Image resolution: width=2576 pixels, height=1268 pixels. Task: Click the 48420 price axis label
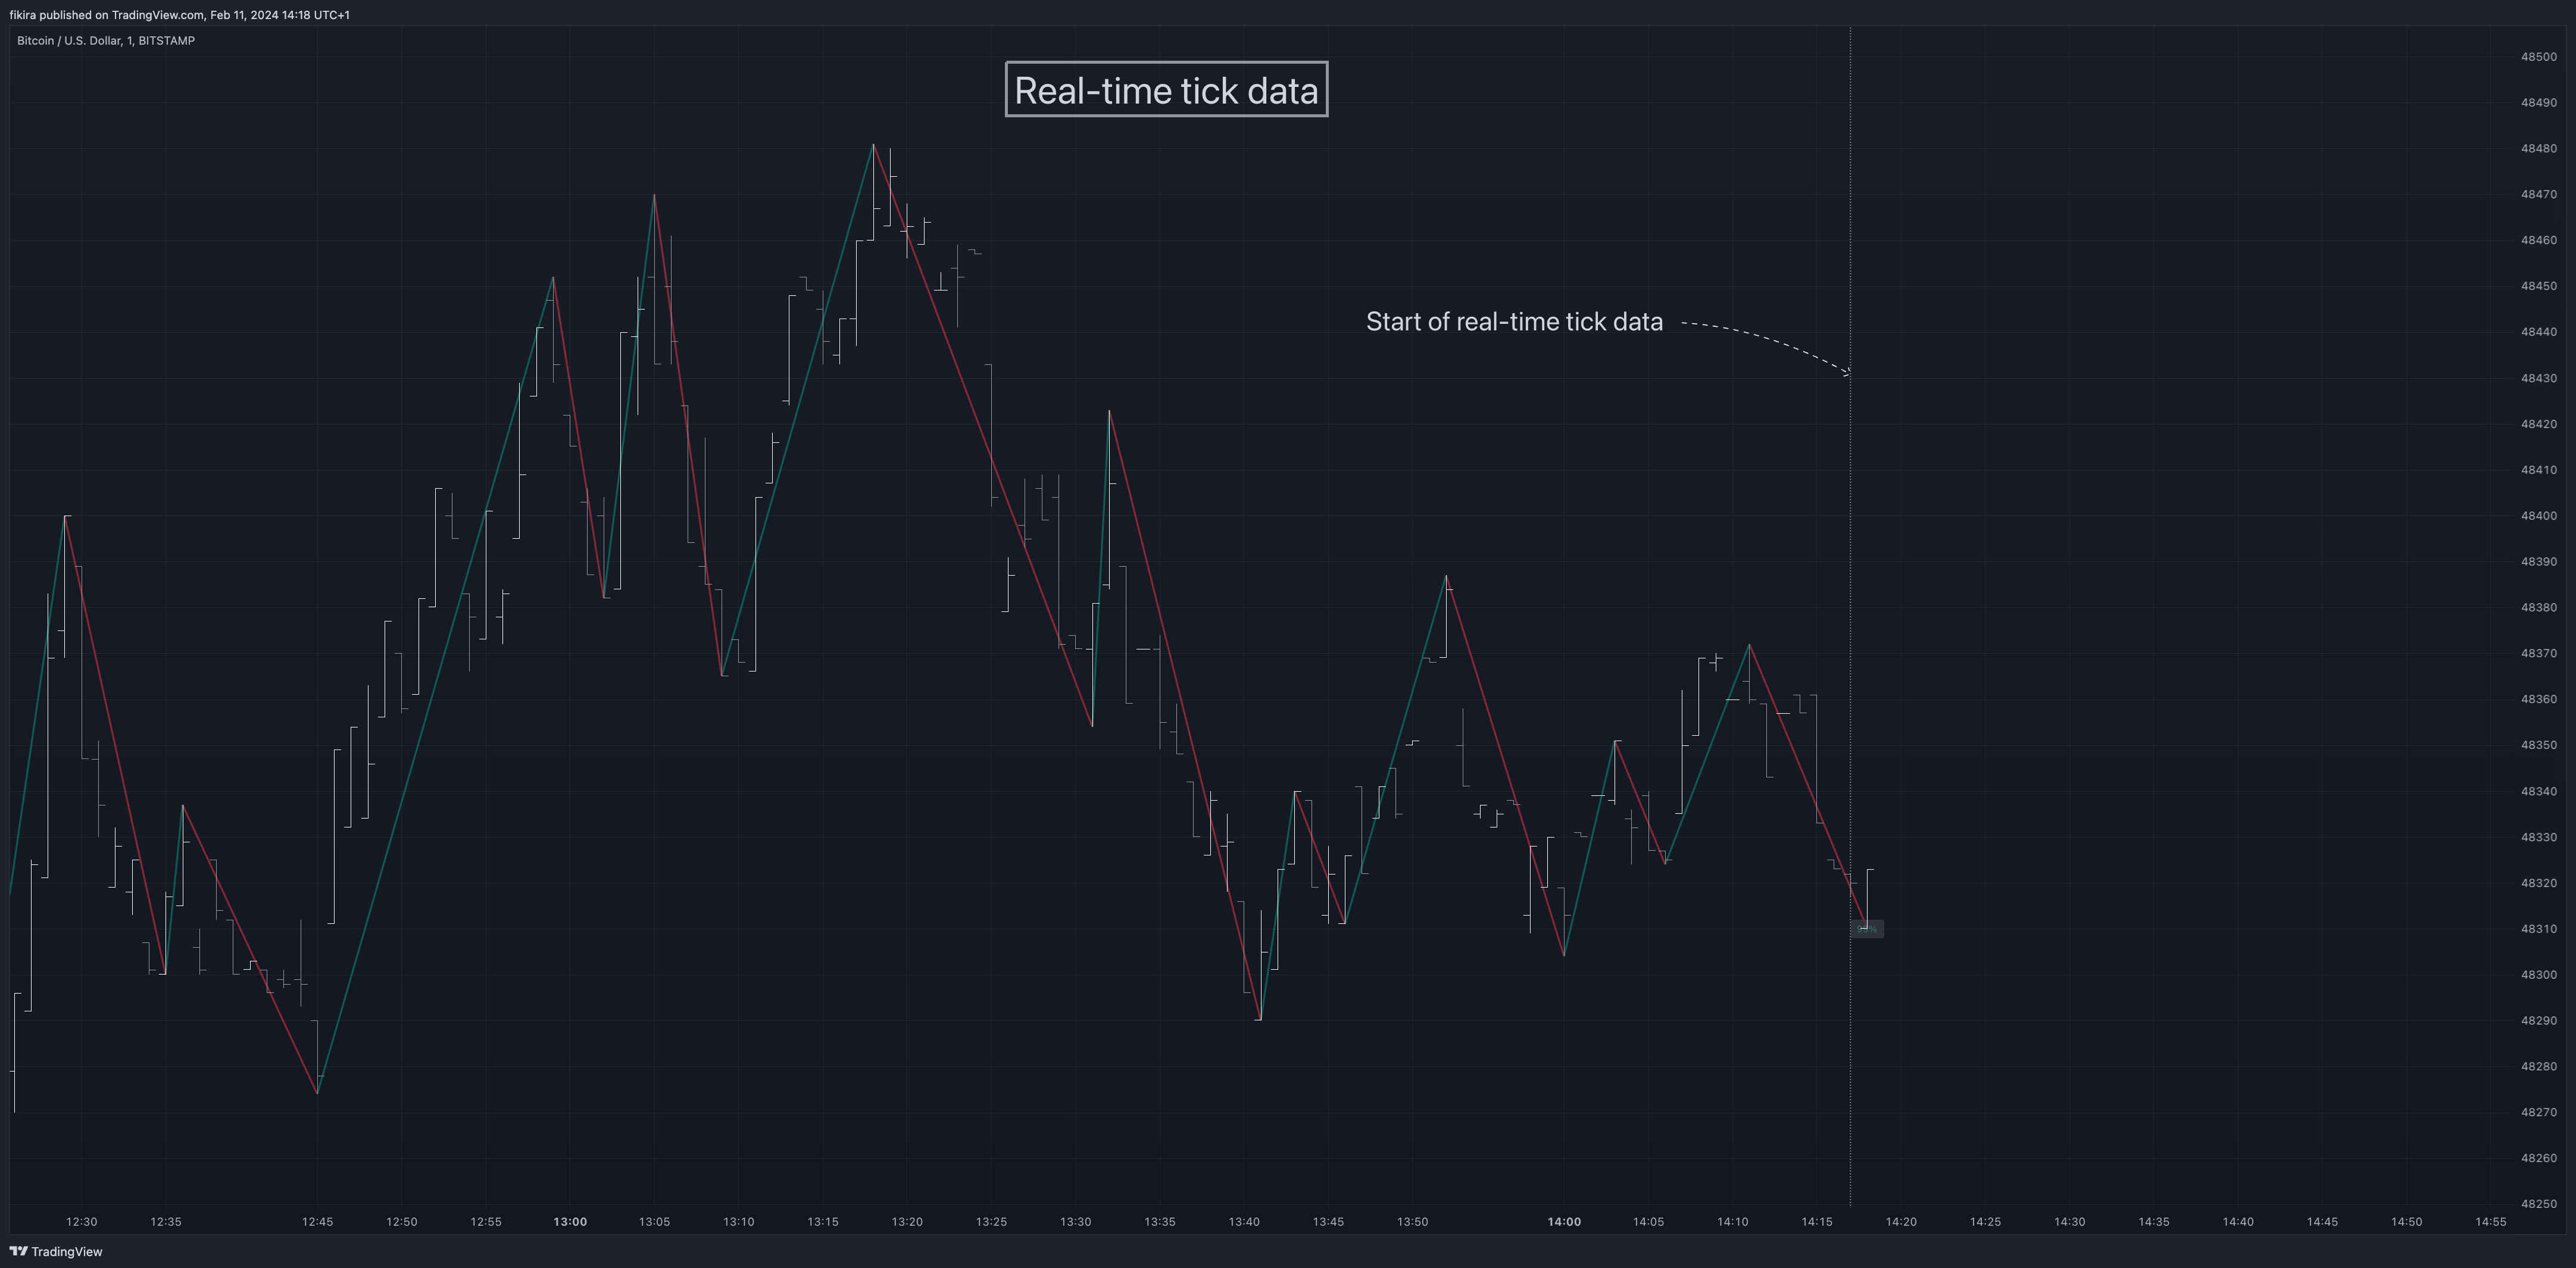[x=2539, y=424]
